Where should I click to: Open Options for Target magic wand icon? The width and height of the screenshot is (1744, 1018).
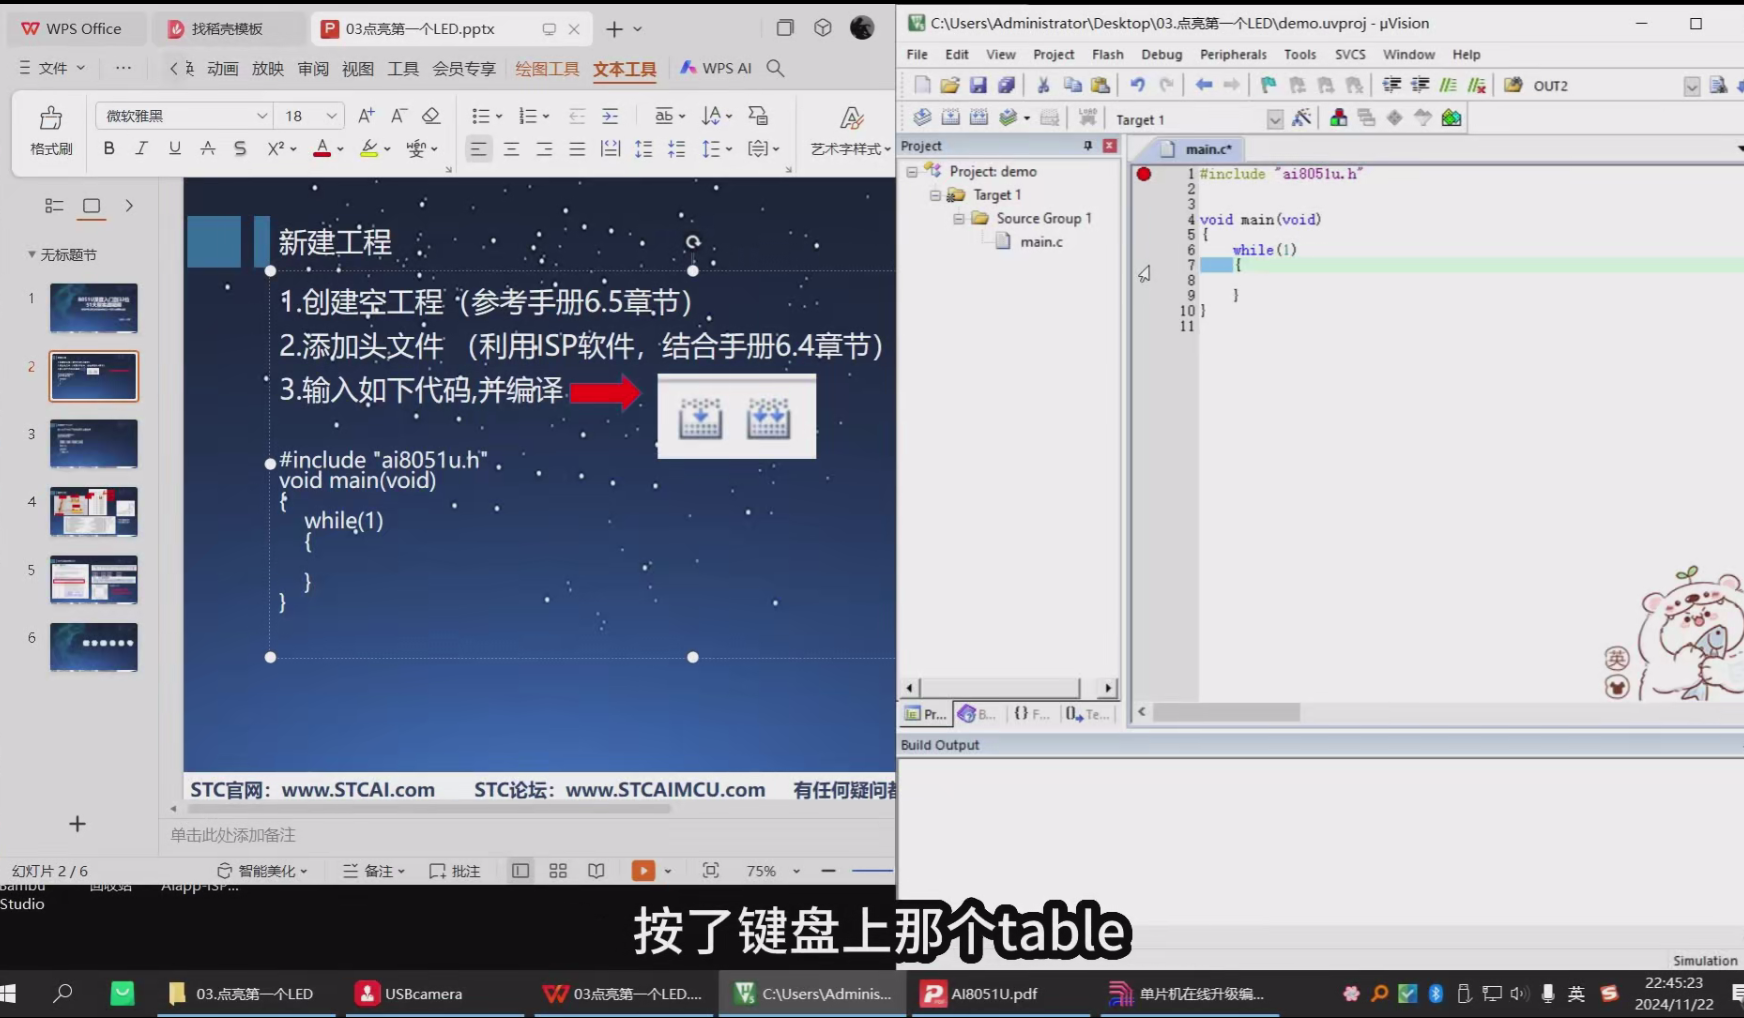(x=1301, y=118)
